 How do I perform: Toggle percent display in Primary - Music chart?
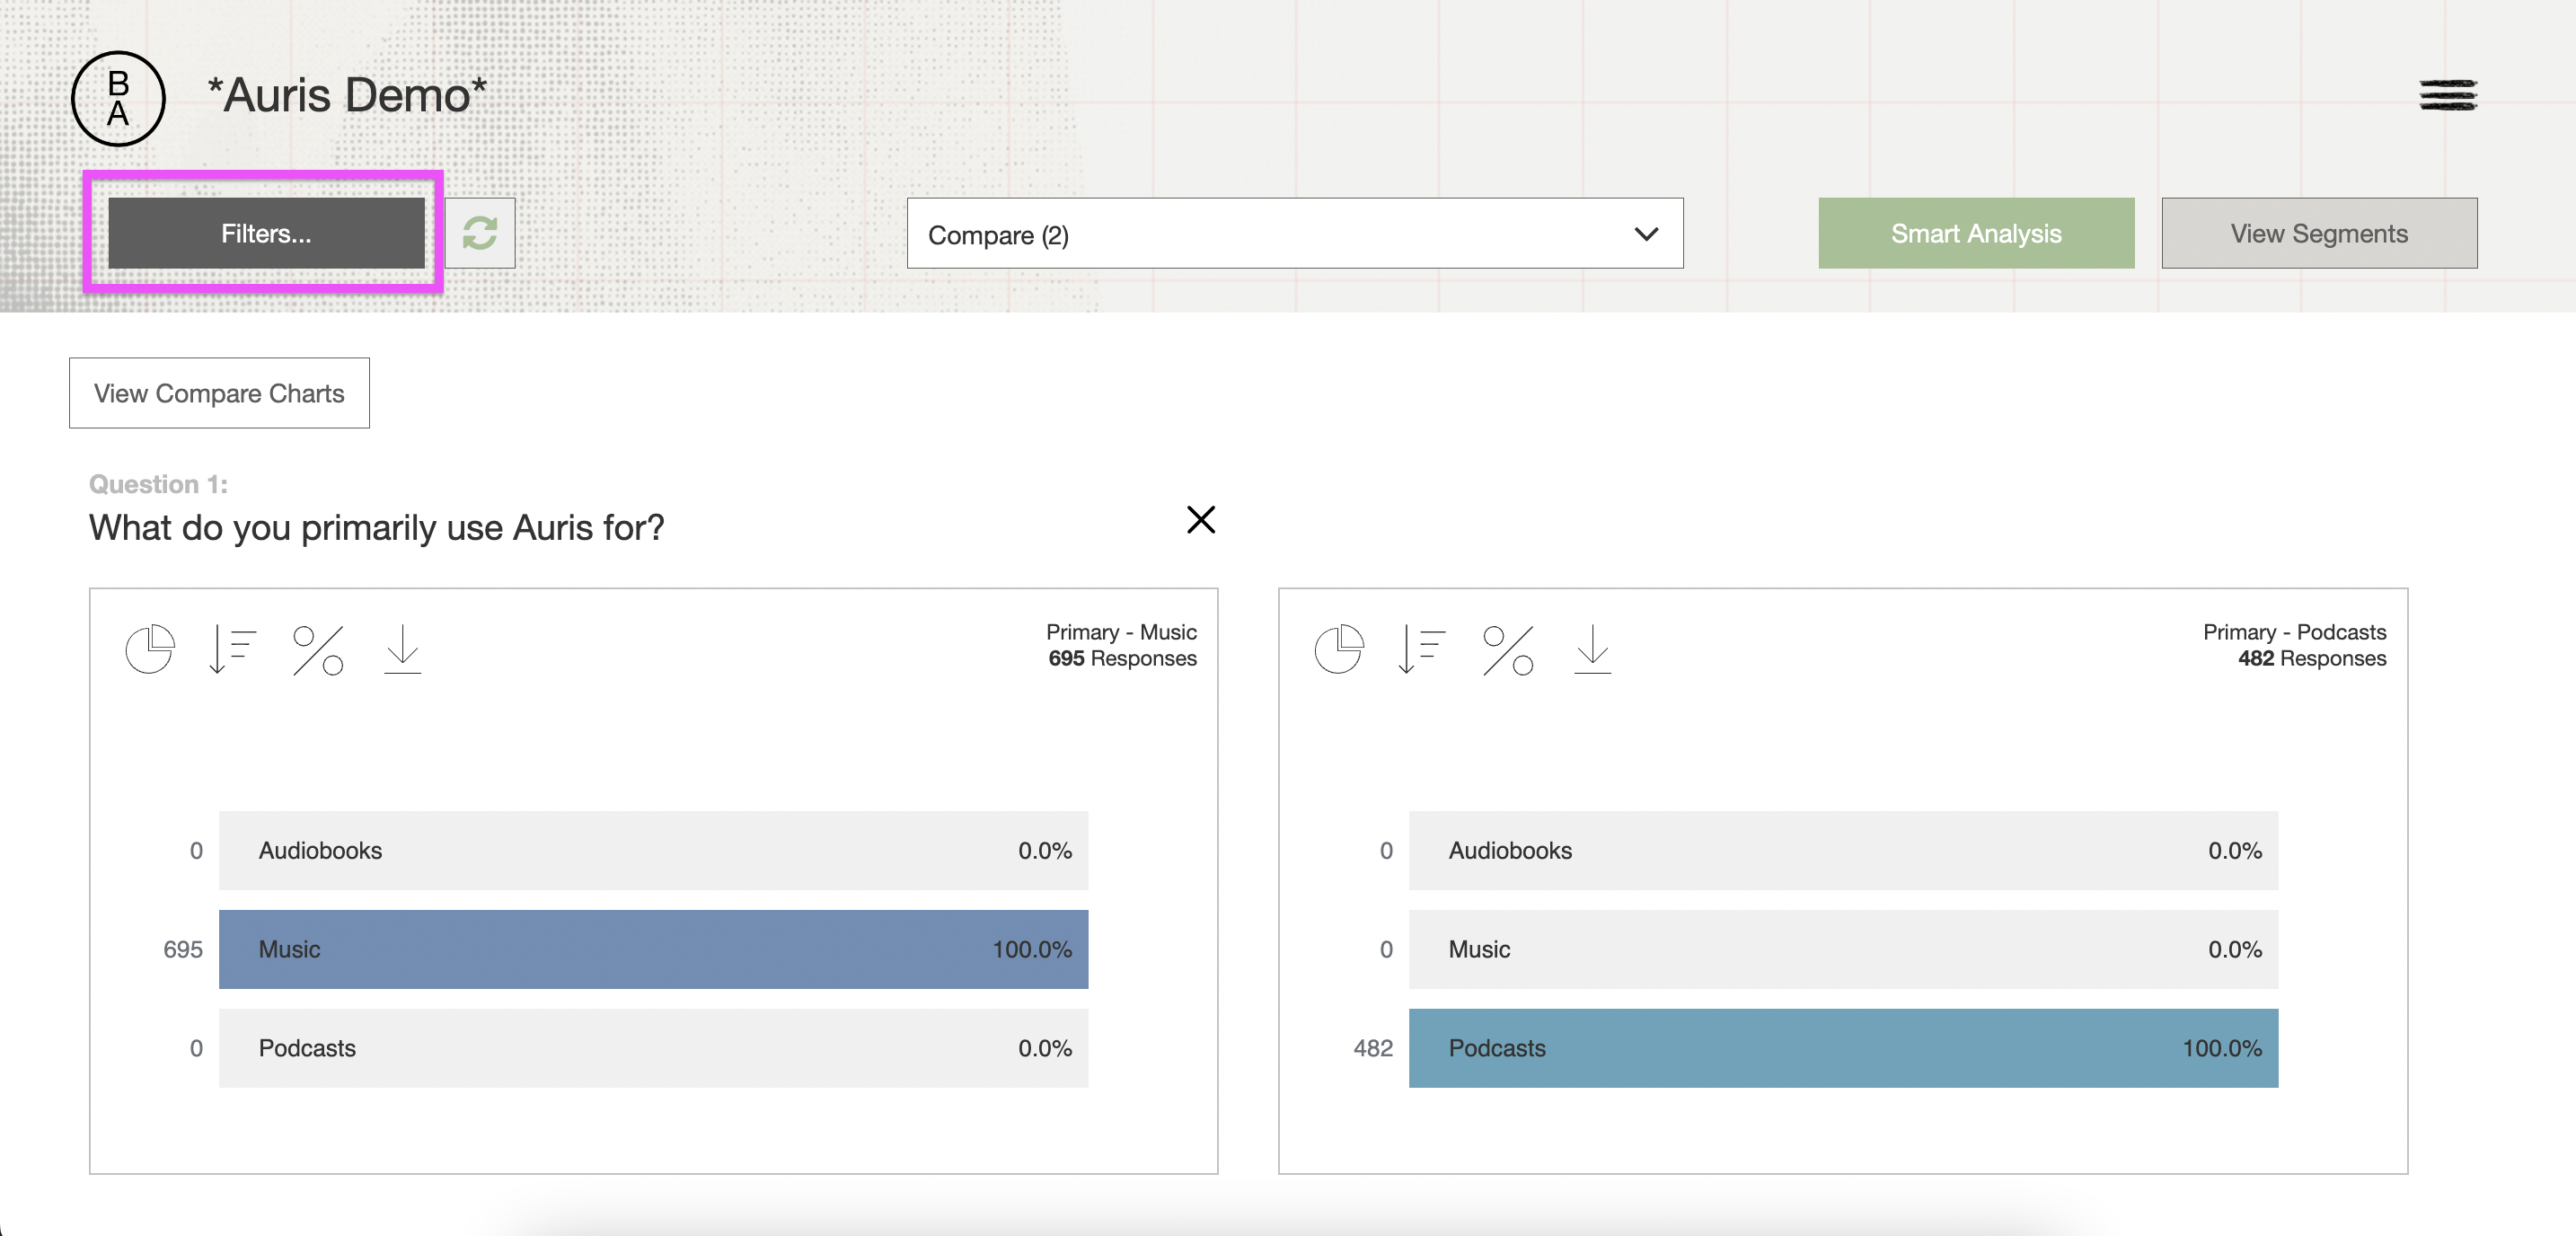point(318,650)
